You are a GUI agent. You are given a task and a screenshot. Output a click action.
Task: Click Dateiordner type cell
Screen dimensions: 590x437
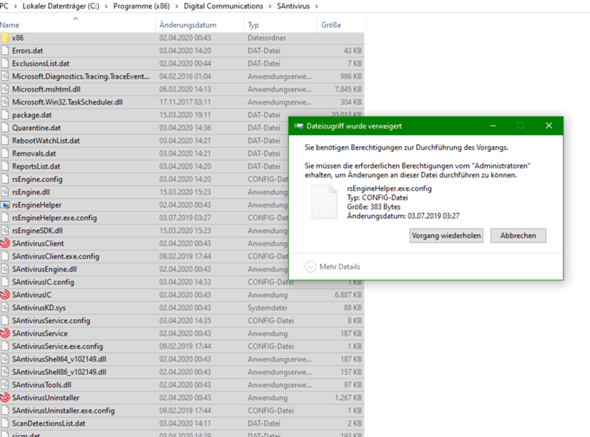[x=267, y=38]
